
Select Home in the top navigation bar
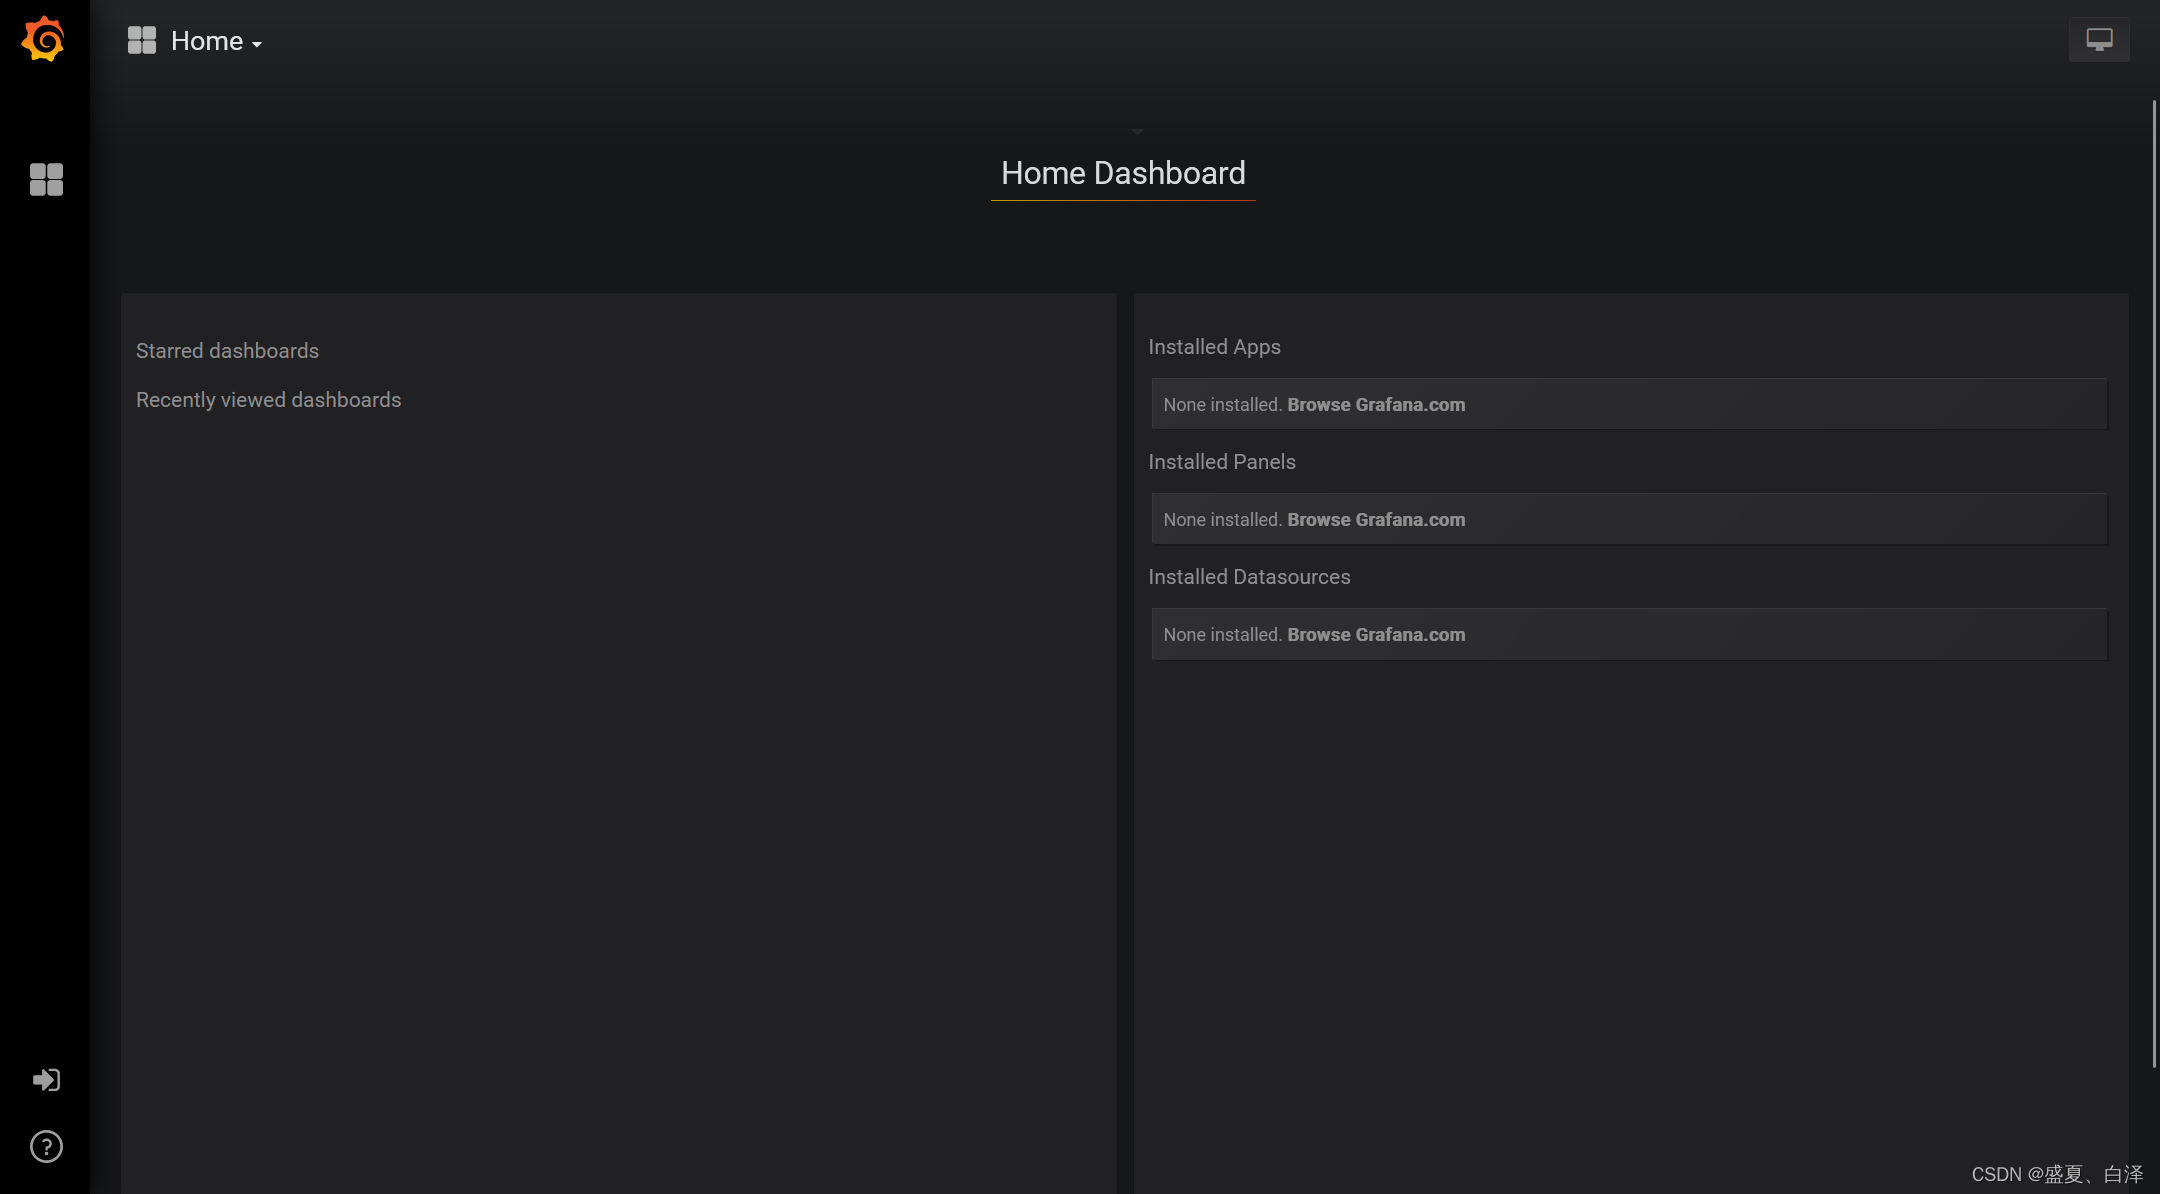pyautogui.click(x=206, y=40)
